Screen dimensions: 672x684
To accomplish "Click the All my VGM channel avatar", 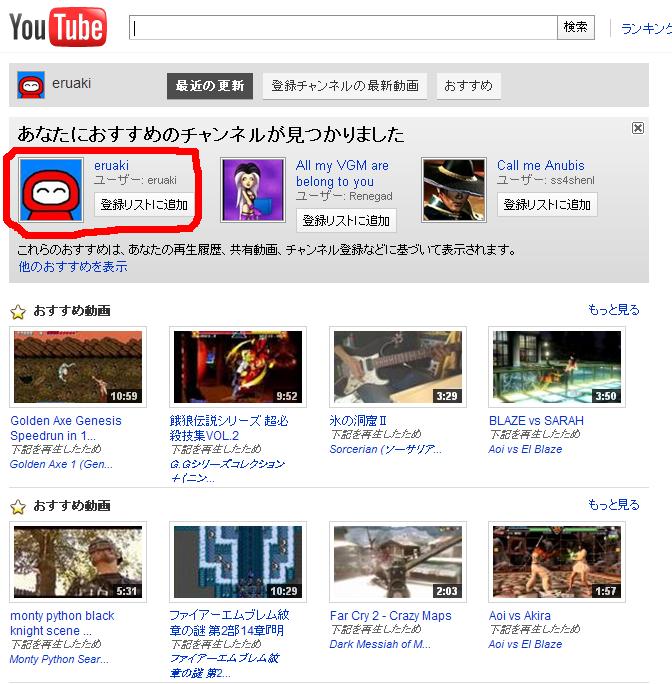I will click(x=253, y=190).
